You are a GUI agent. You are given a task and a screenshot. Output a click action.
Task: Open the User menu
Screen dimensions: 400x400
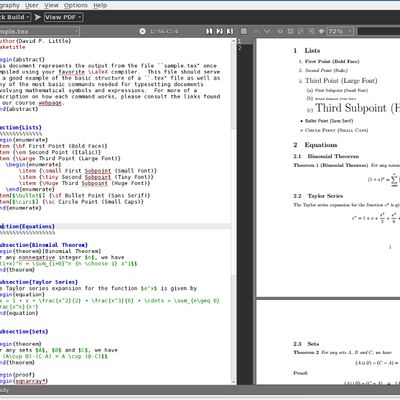pyautogui.click(x=32, y=5)
